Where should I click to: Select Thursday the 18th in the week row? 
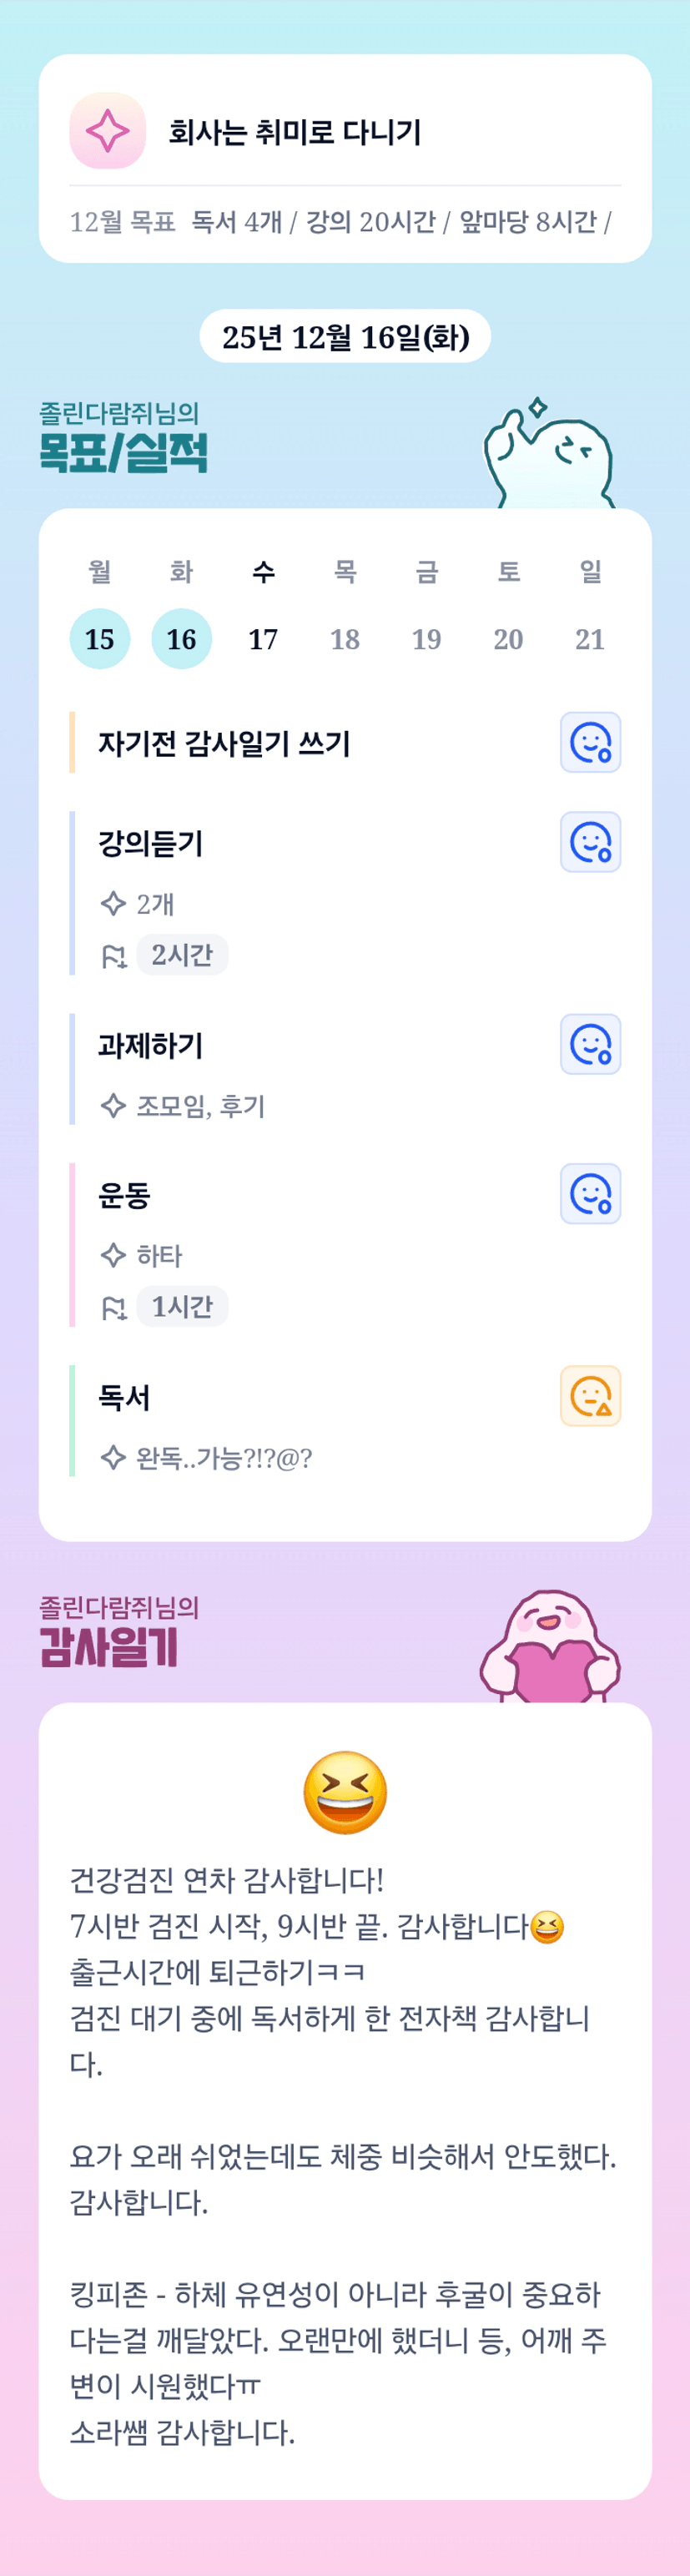[x=345, y=638]
